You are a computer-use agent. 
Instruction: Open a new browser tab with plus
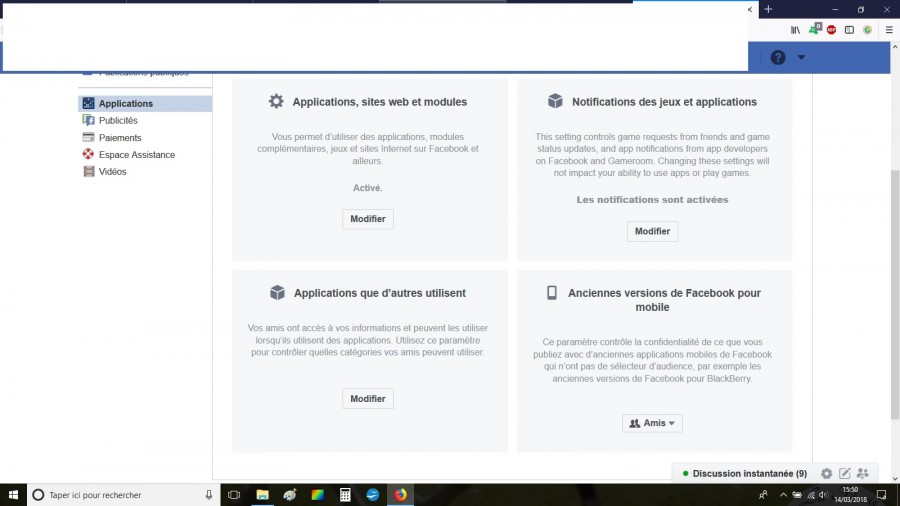click(768, 9)
